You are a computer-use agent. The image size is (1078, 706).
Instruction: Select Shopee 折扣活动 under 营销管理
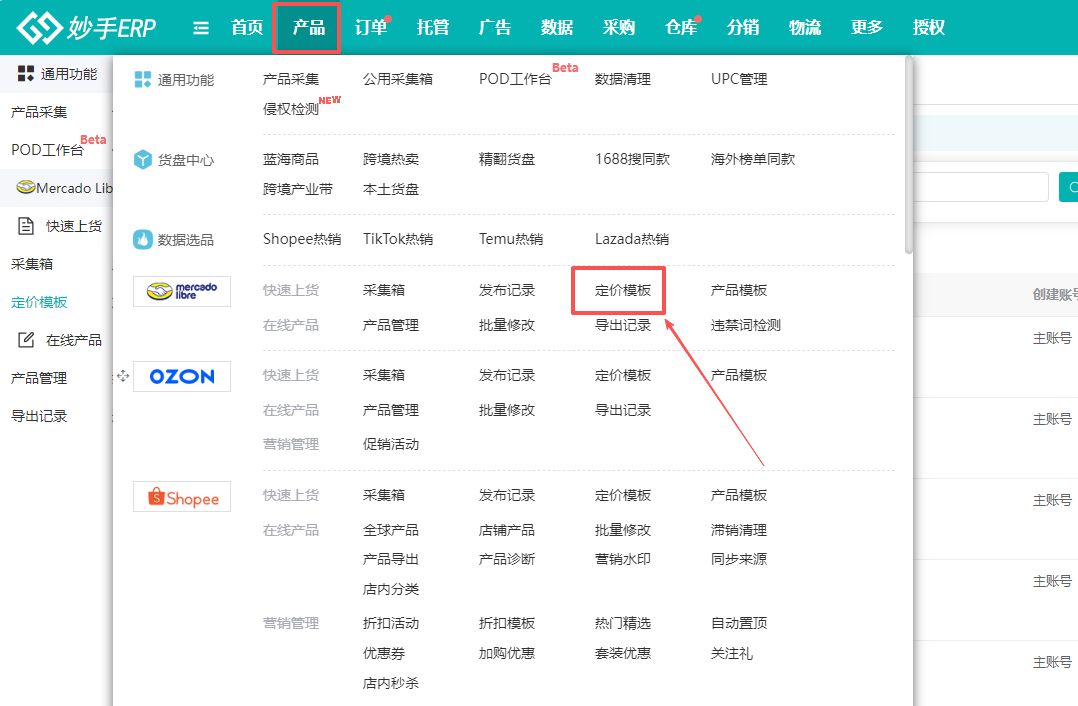(x=390, y=623)
